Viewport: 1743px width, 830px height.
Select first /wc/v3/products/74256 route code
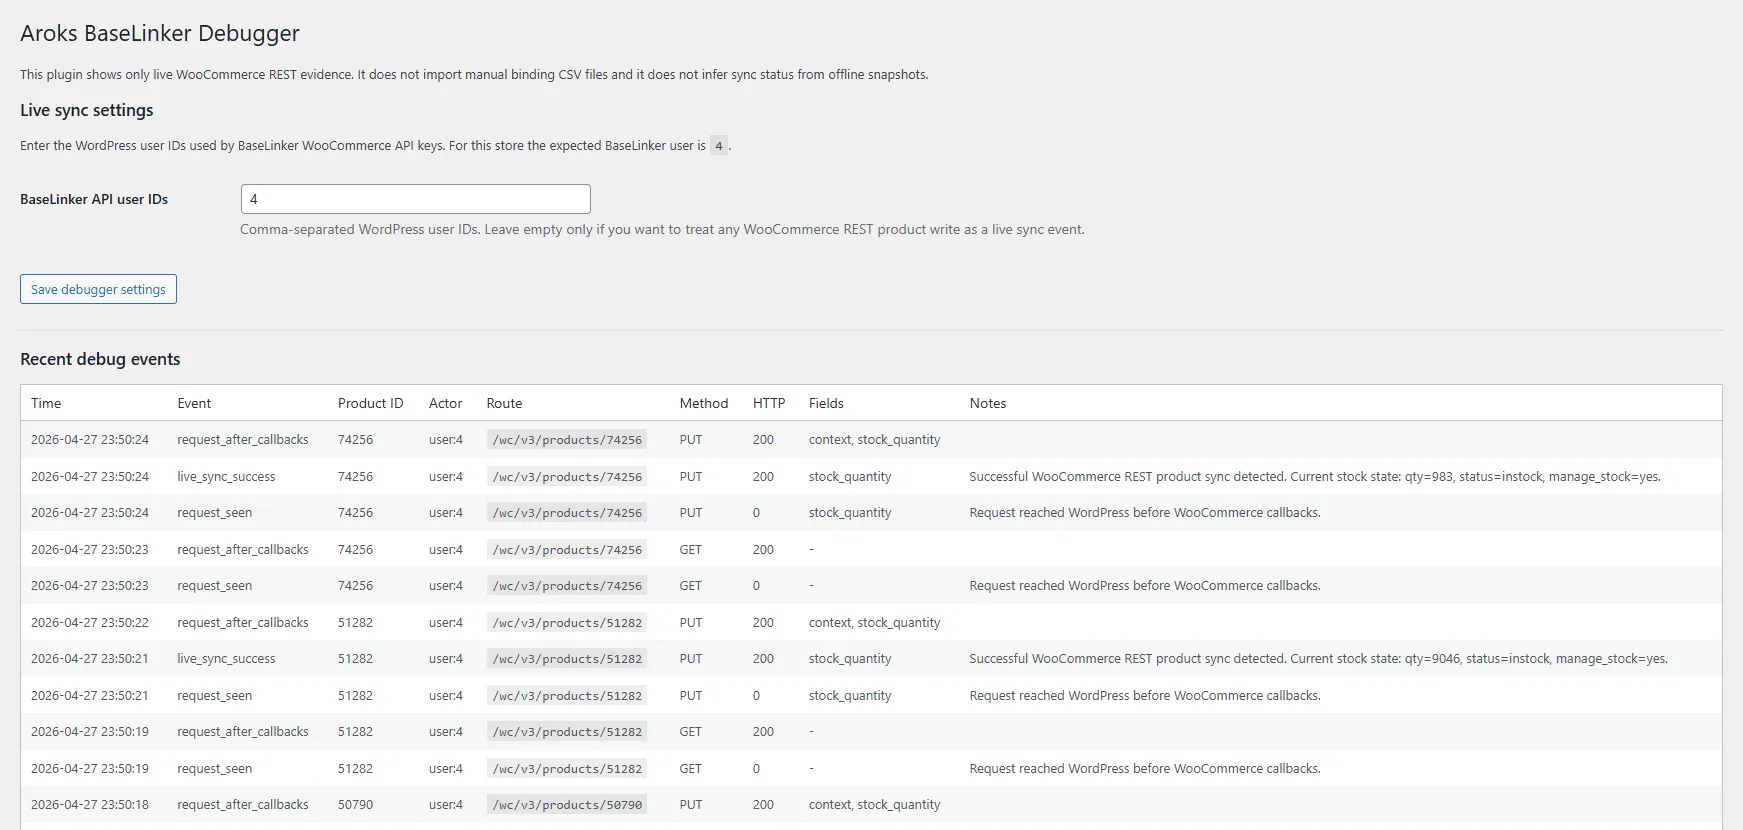[x=567, y=440]
